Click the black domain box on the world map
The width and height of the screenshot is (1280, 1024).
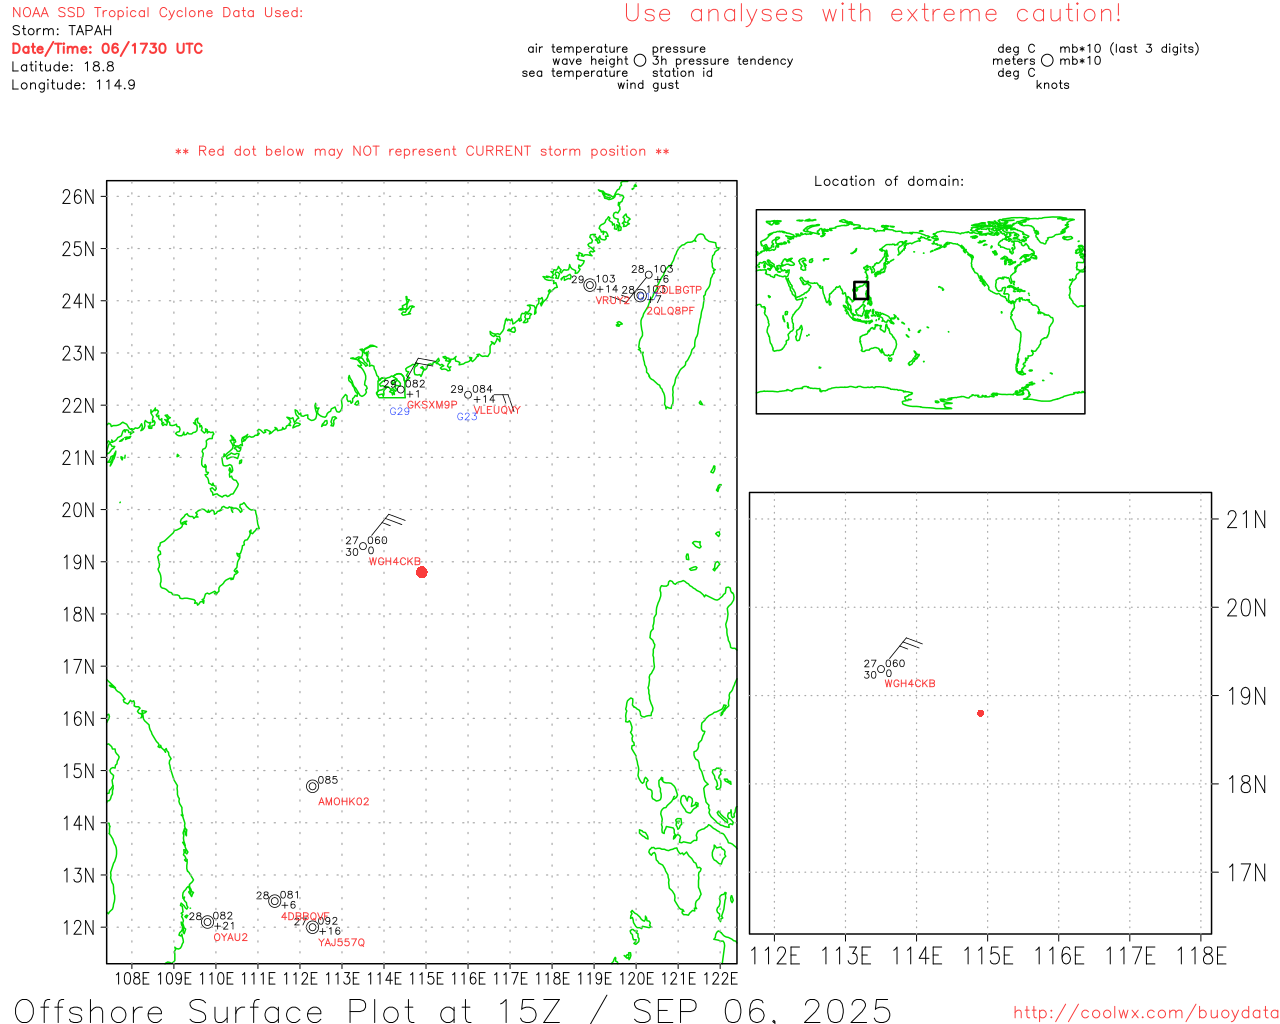coord(861,290)
